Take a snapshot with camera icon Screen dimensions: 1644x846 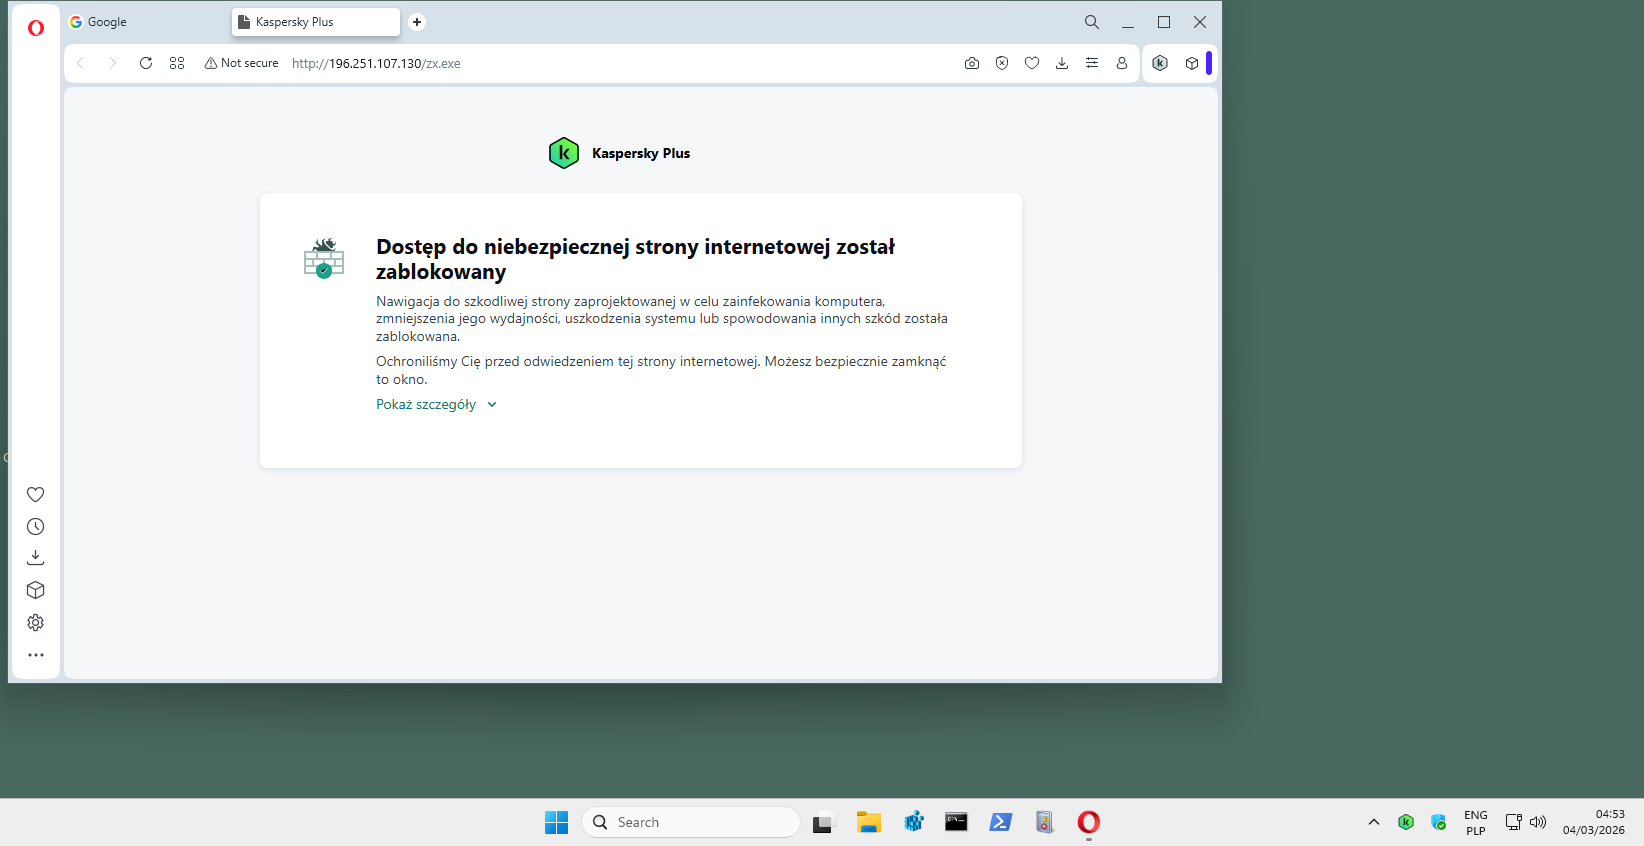coord(971,63)
